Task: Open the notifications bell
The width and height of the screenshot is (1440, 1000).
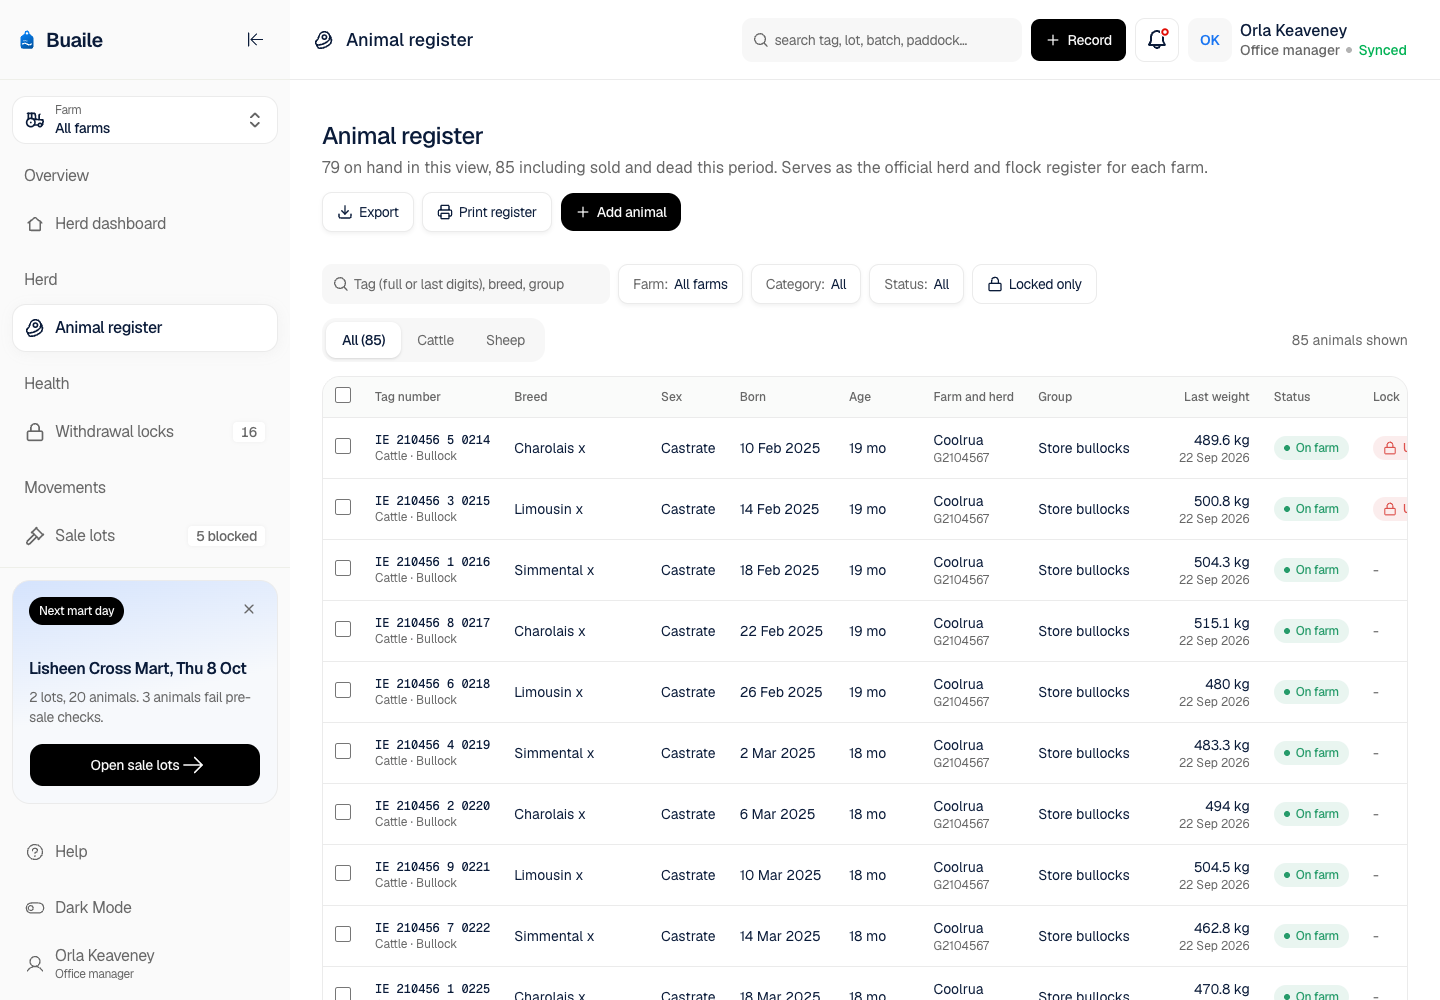Action: coord(1157,40)
